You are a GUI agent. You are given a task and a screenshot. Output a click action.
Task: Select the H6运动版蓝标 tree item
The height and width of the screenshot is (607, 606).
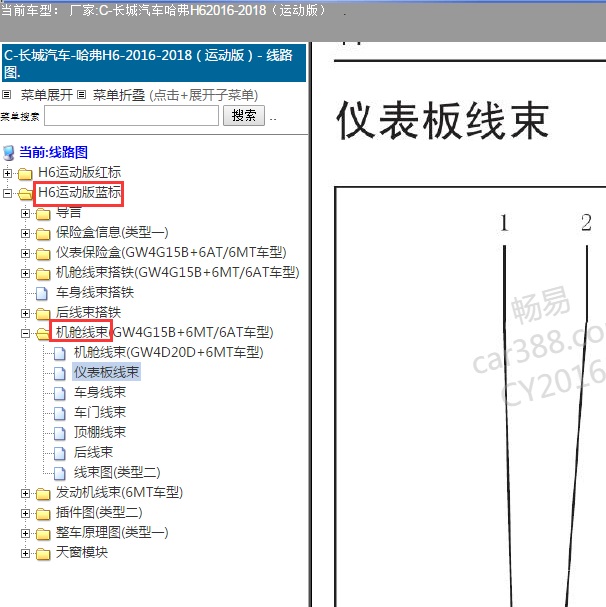tap(79, 192)
